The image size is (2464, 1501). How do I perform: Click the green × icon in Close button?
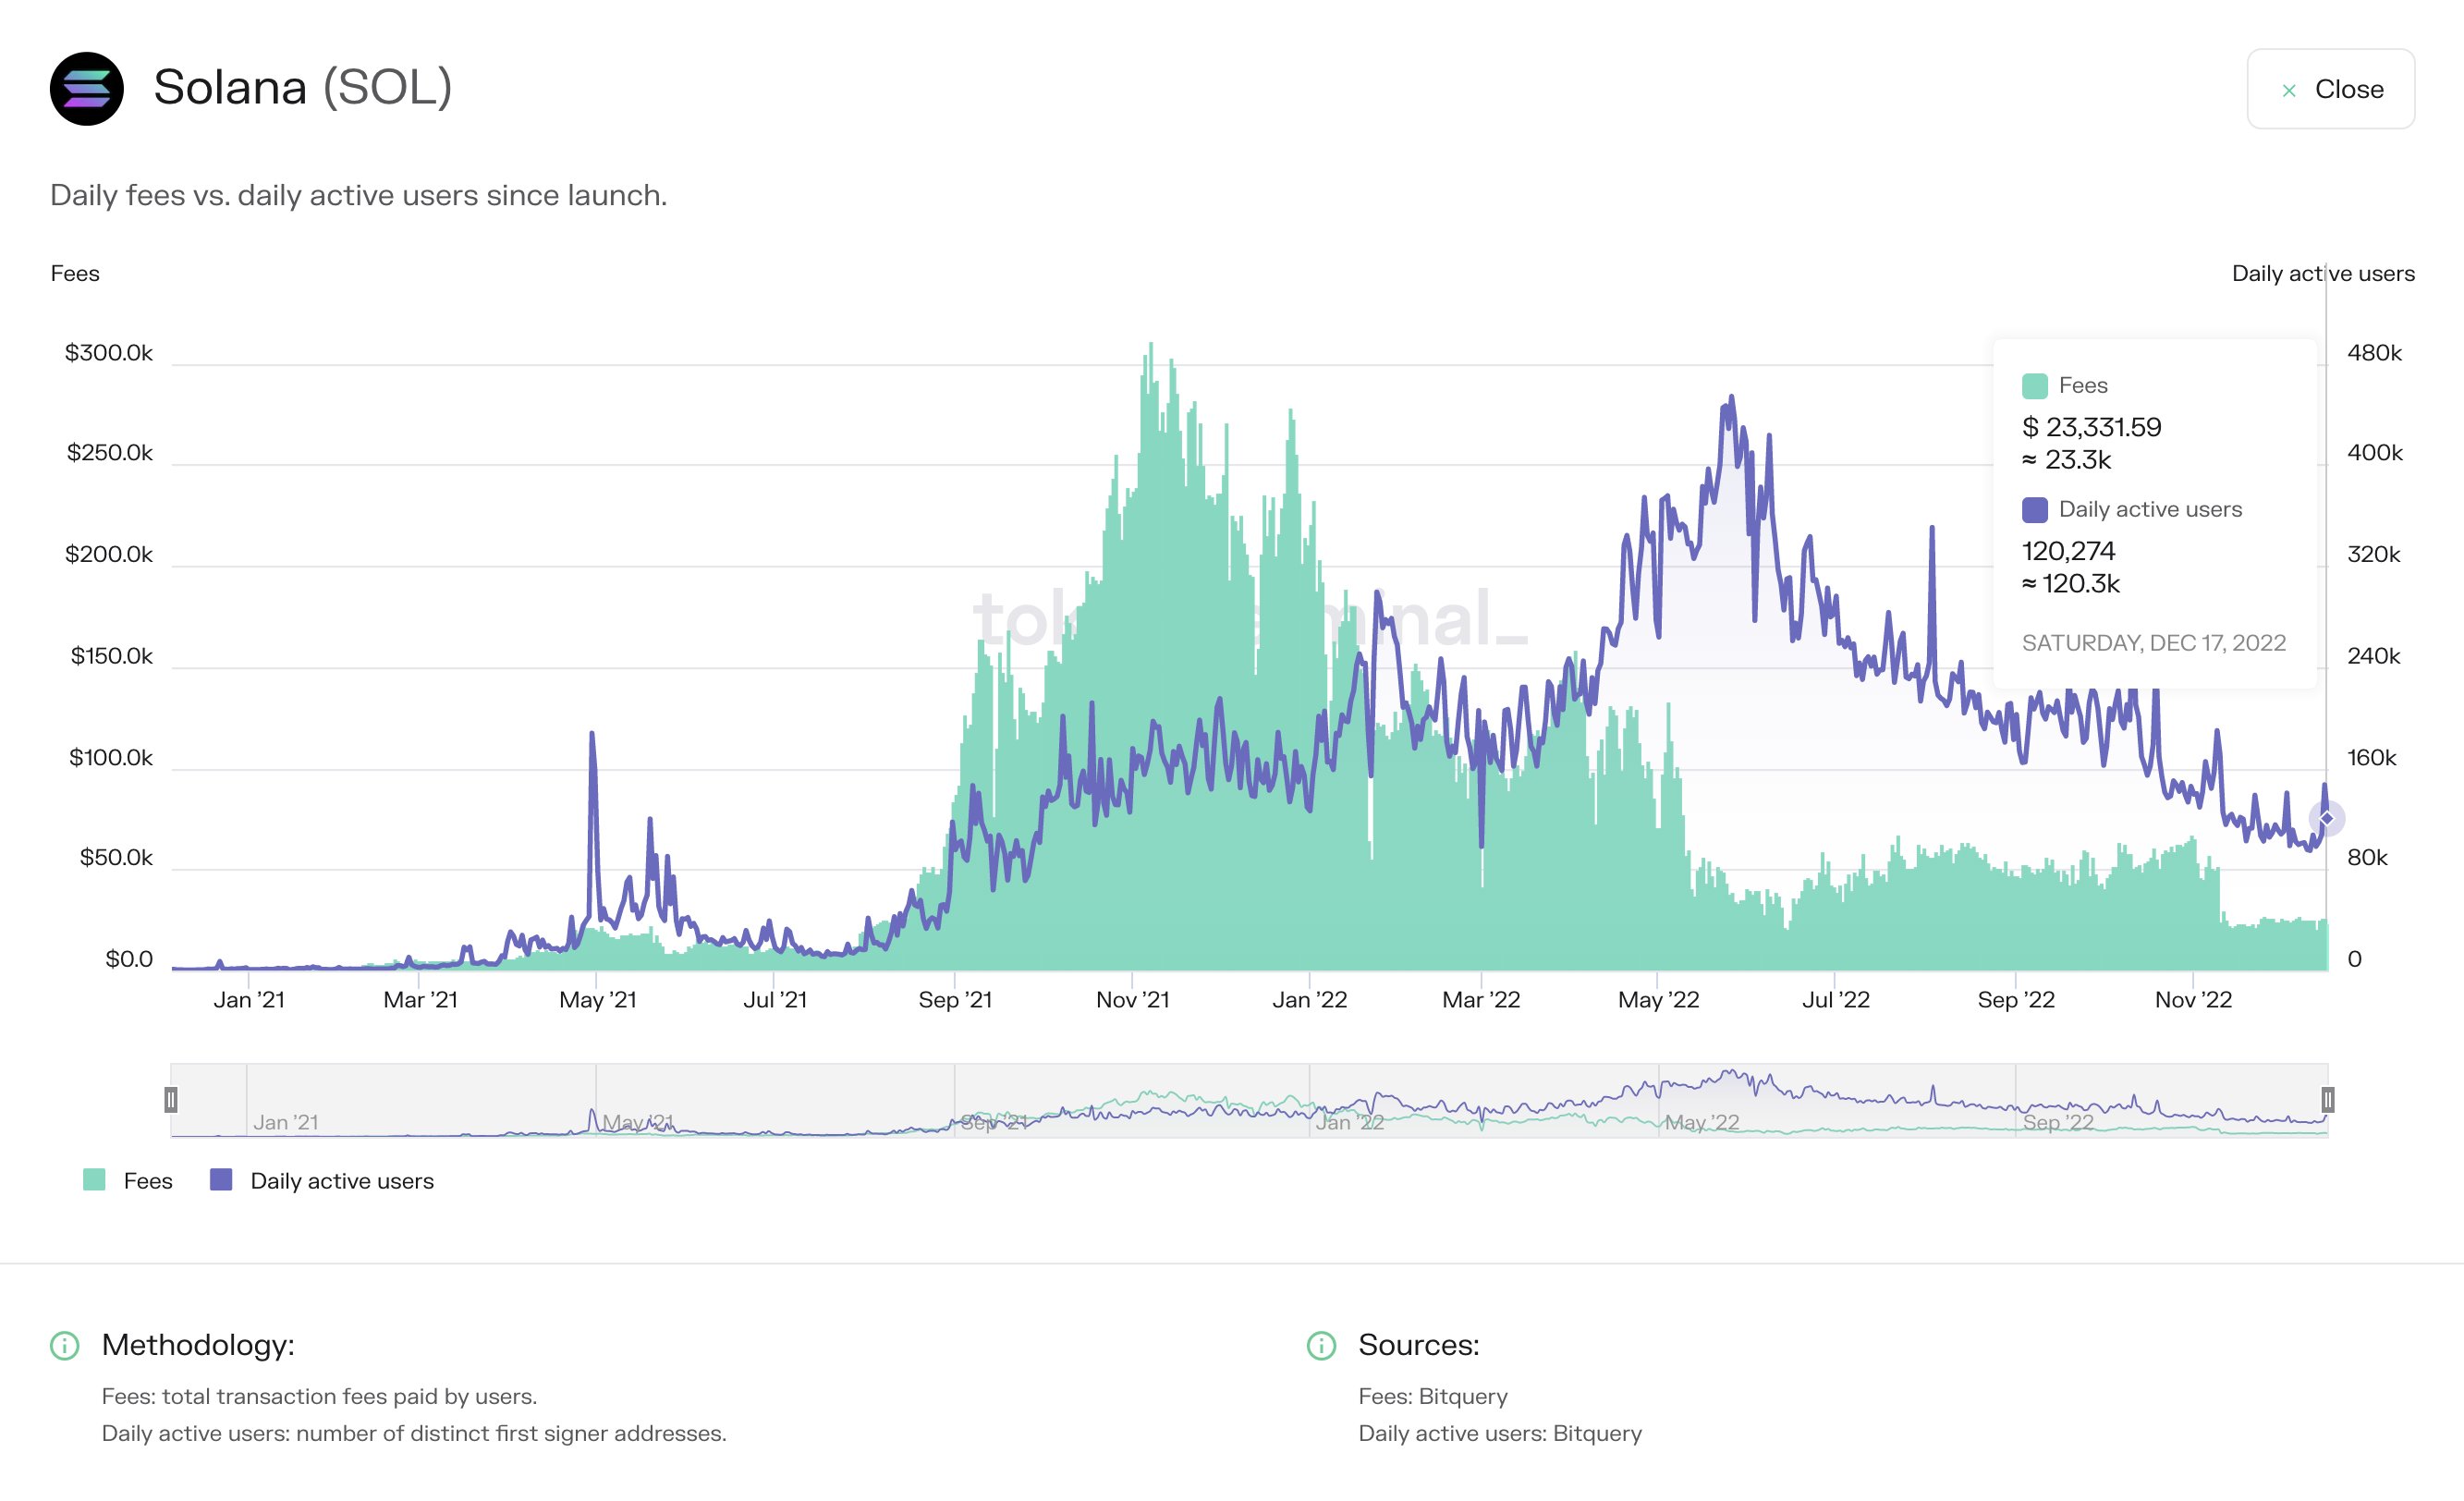tap(2291, 90)
